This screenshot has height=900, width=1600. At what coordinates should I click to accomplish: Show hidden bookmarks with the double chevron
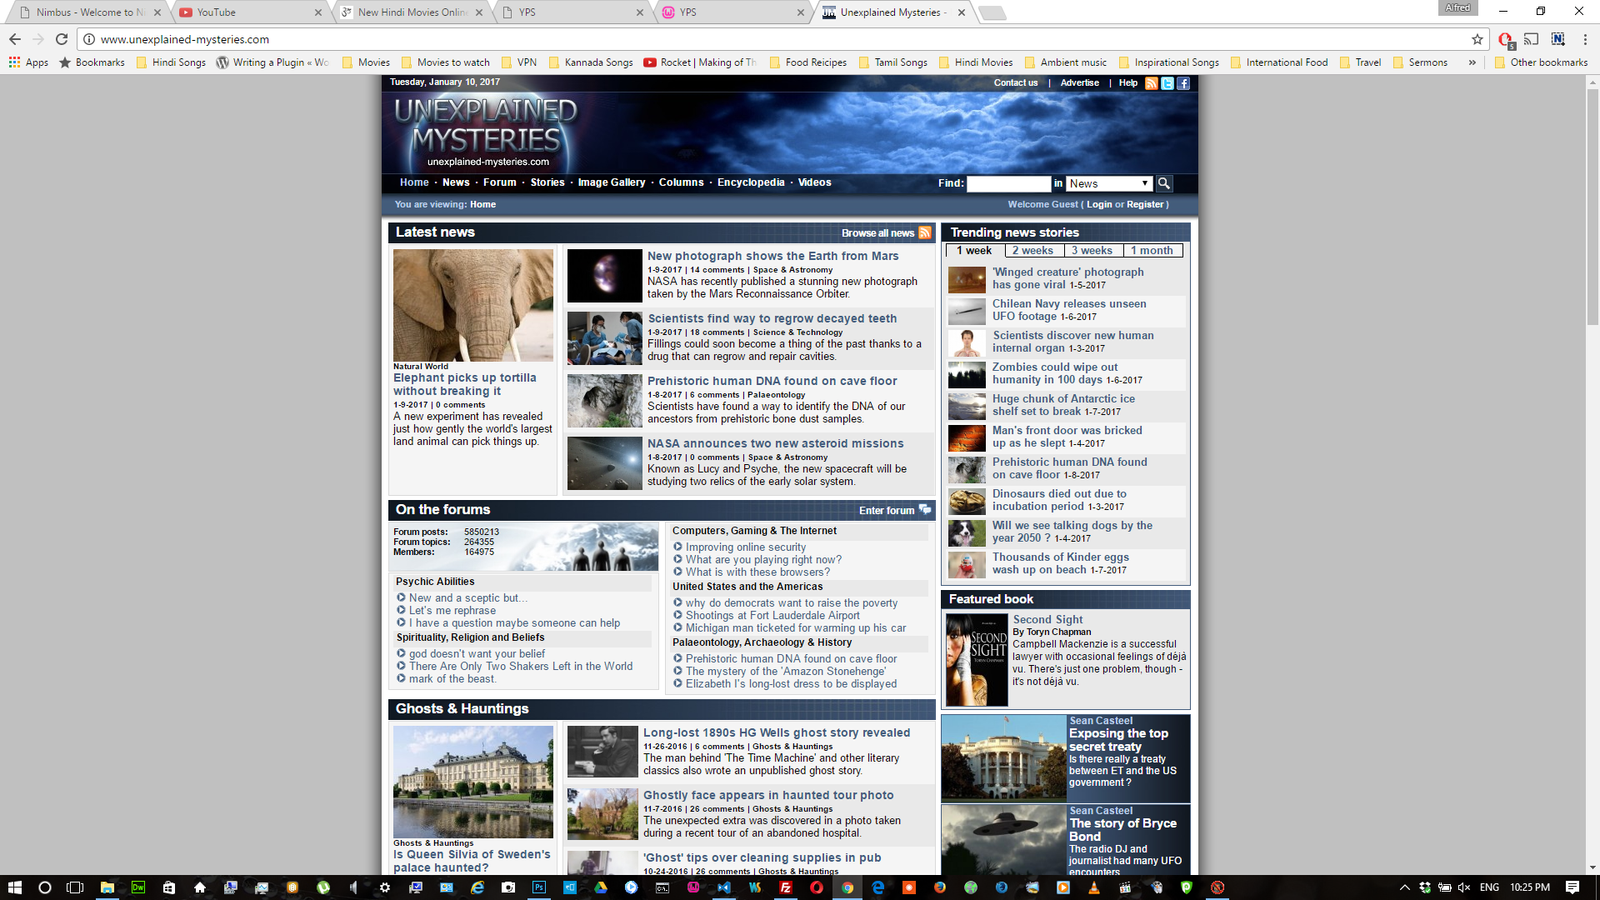1472,62
